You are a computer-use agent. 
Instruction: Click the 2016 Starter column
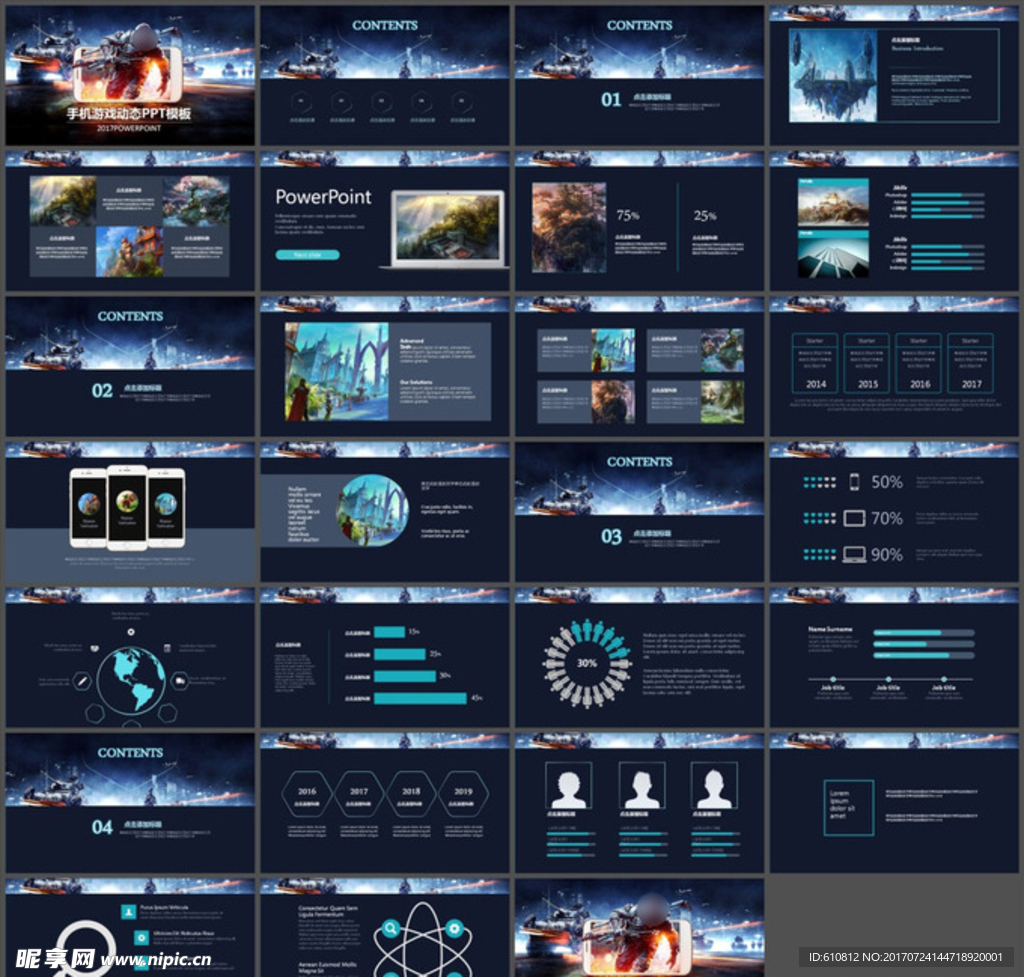(x=919, y=362)
